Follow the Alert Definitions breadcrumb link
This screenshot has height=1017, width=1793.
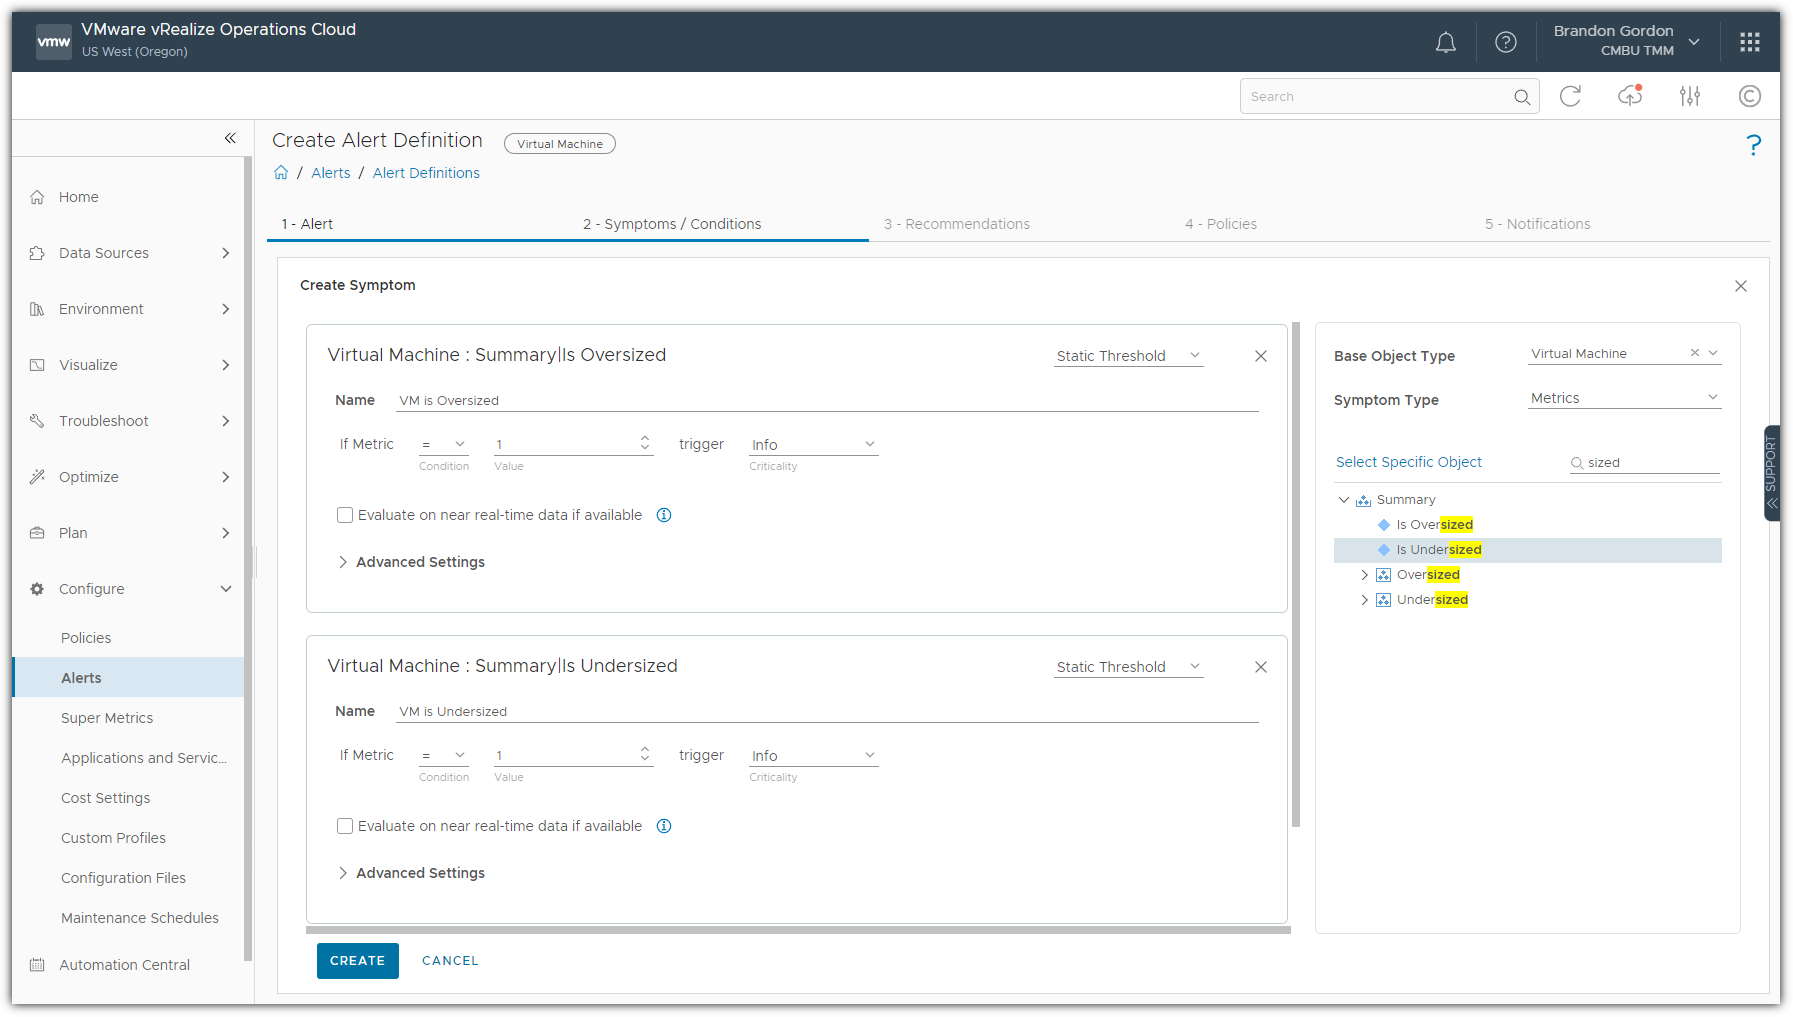(x=426, y=173)
